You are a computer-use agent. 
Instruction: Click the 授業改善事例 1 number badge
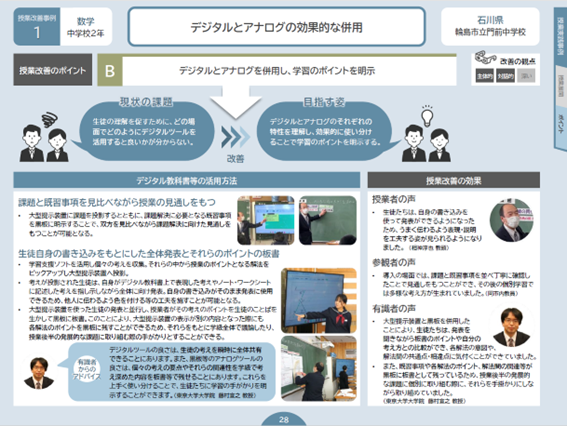coord(37,27)
